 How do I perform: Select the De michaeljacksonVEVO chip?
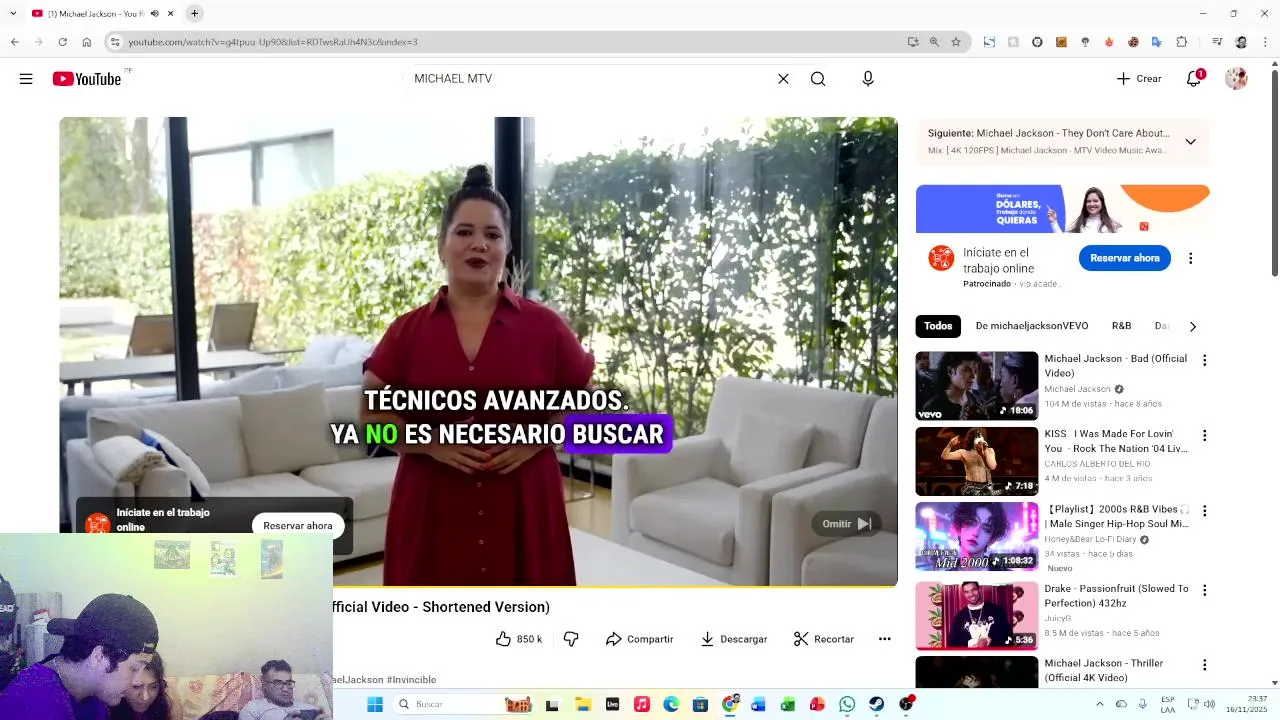tap(1031, 326)
